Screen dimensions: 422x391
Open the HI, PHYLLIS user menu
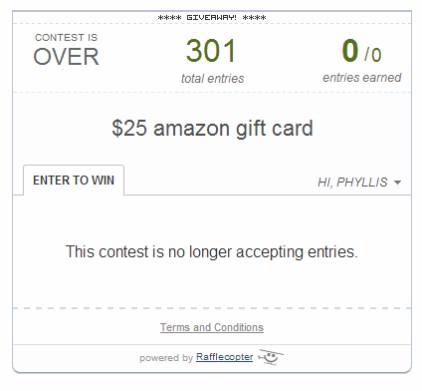pos(359,182)
